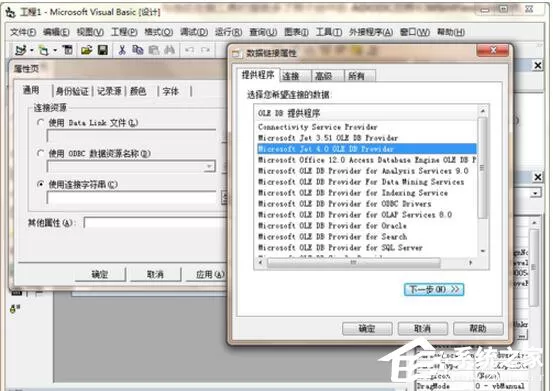Image resolution: width=553 pixels, height=391 pixels.
Task: Open the Menu Editor toolbar icon
Action: pos(68,50)
